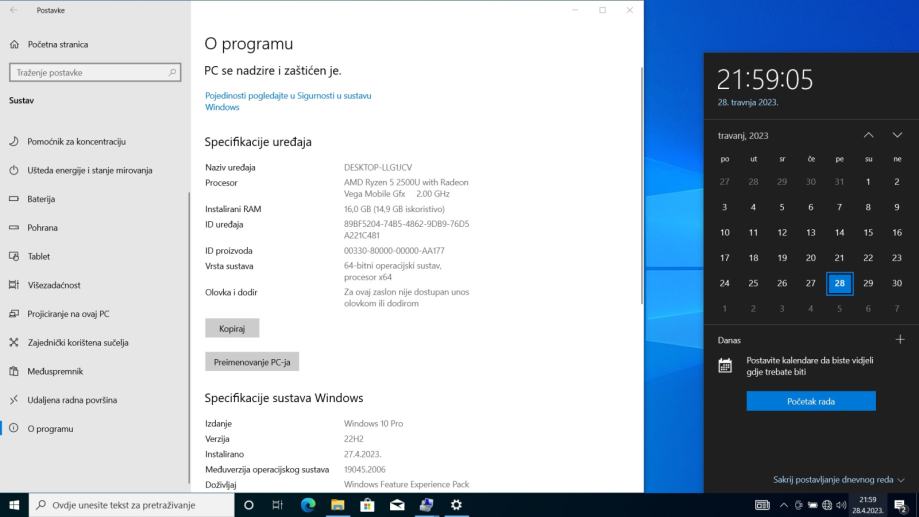919x517 pixels.
Task: Click the taskbar clock showing 21:59
Action: point(867,505)
